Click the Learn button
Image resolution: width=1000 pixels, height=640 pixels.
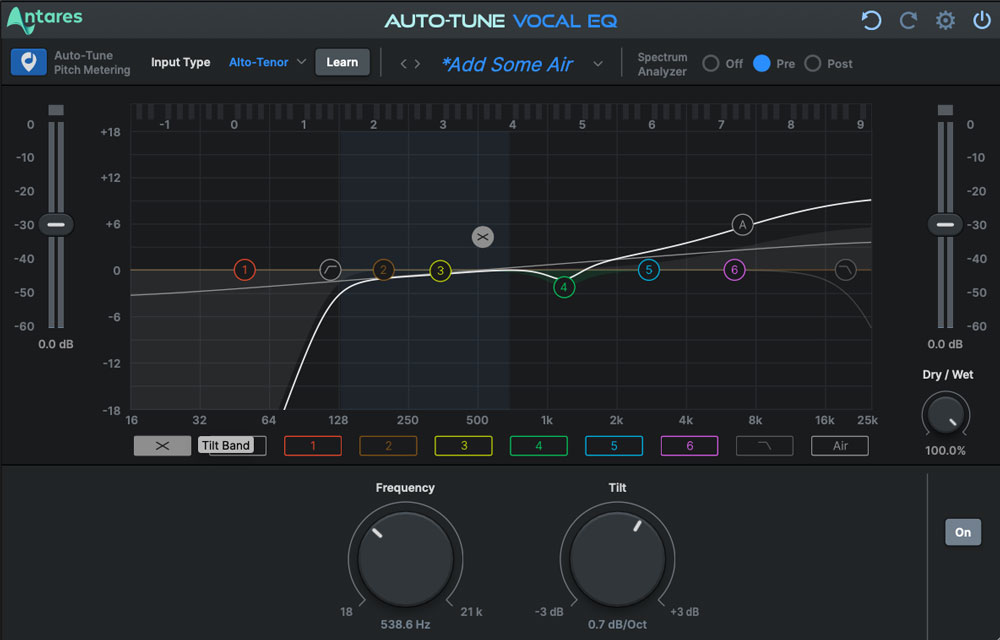(342, 62)
